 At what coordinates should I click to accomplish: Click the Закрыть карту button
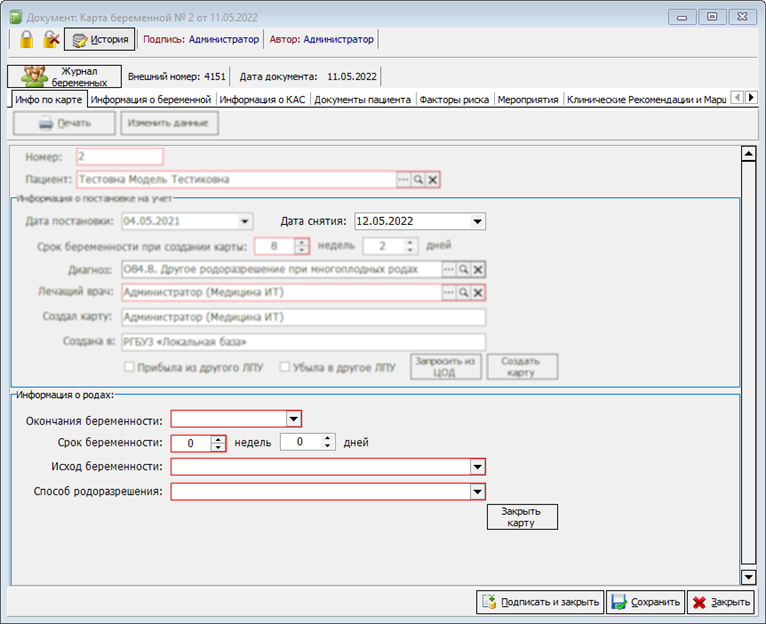click(x=521, y=516)
